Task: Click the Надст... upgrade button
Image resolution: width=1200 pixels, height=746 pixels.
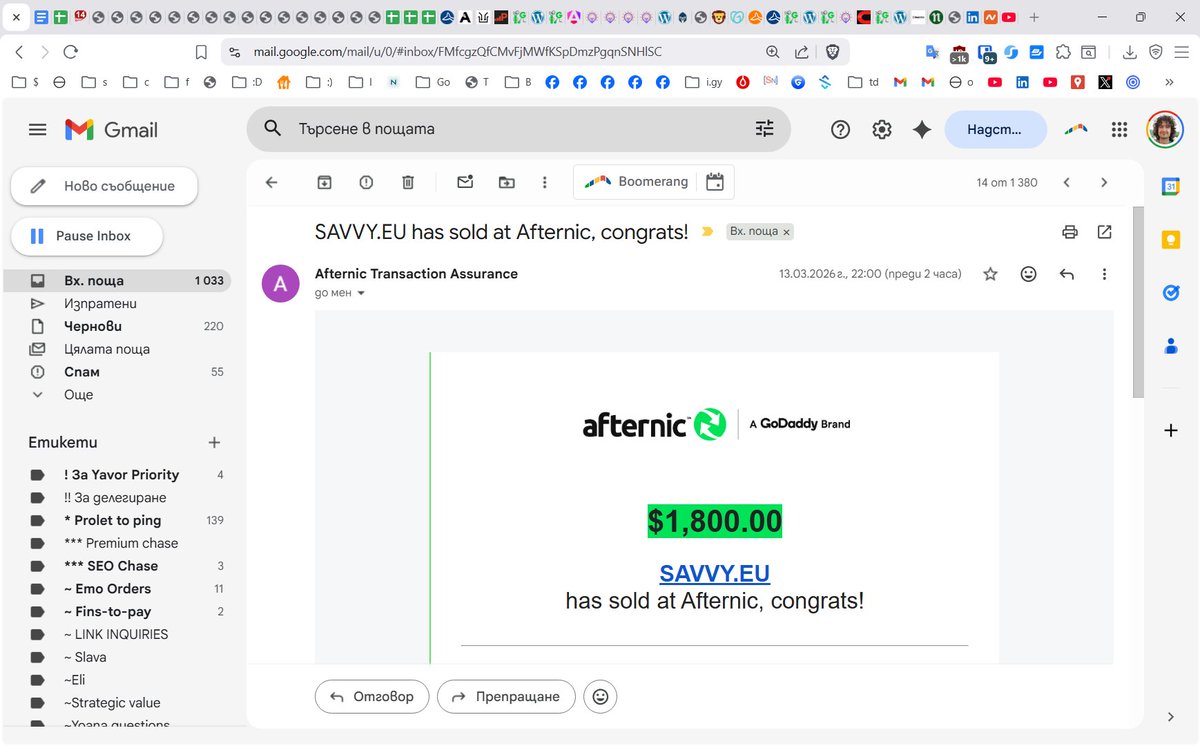Action: (995, 129)
